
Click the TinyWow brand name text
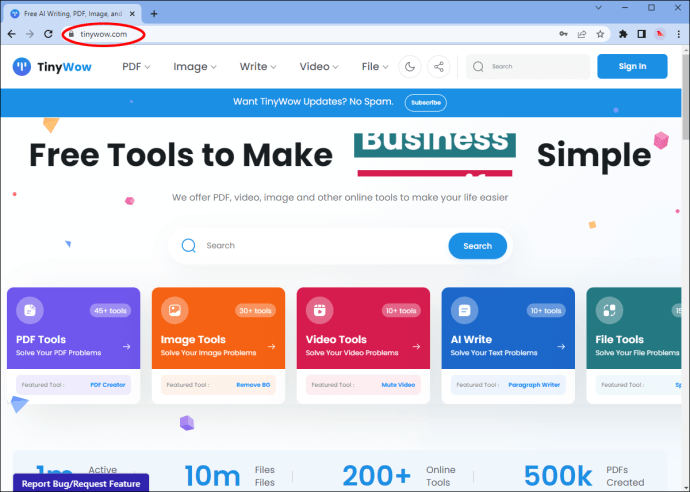point(64,67)
